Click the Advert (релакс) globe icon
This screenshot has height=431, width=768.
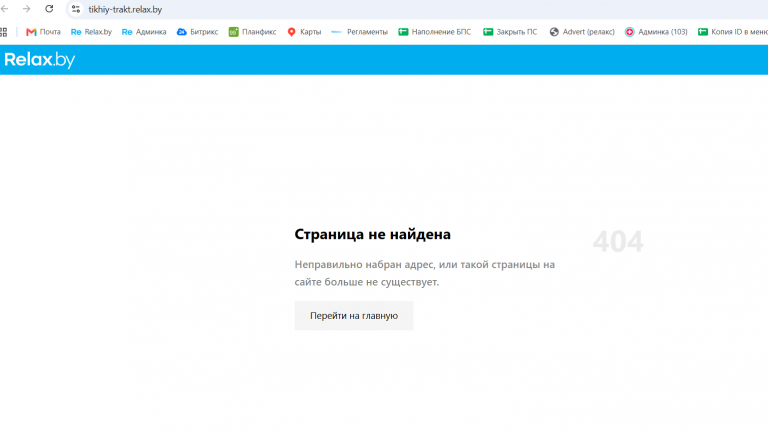coord(554,32)
